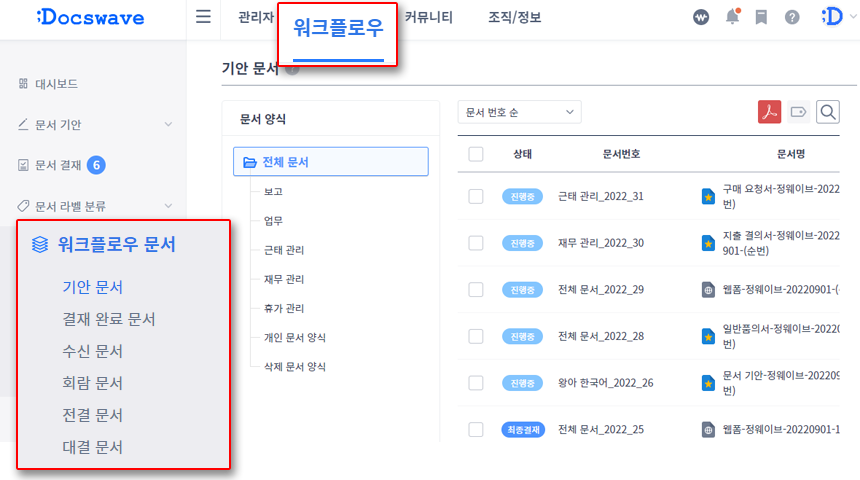
Task: Click web form icon in 전체 문서_2022_25 row
Action: click(708, 430)
